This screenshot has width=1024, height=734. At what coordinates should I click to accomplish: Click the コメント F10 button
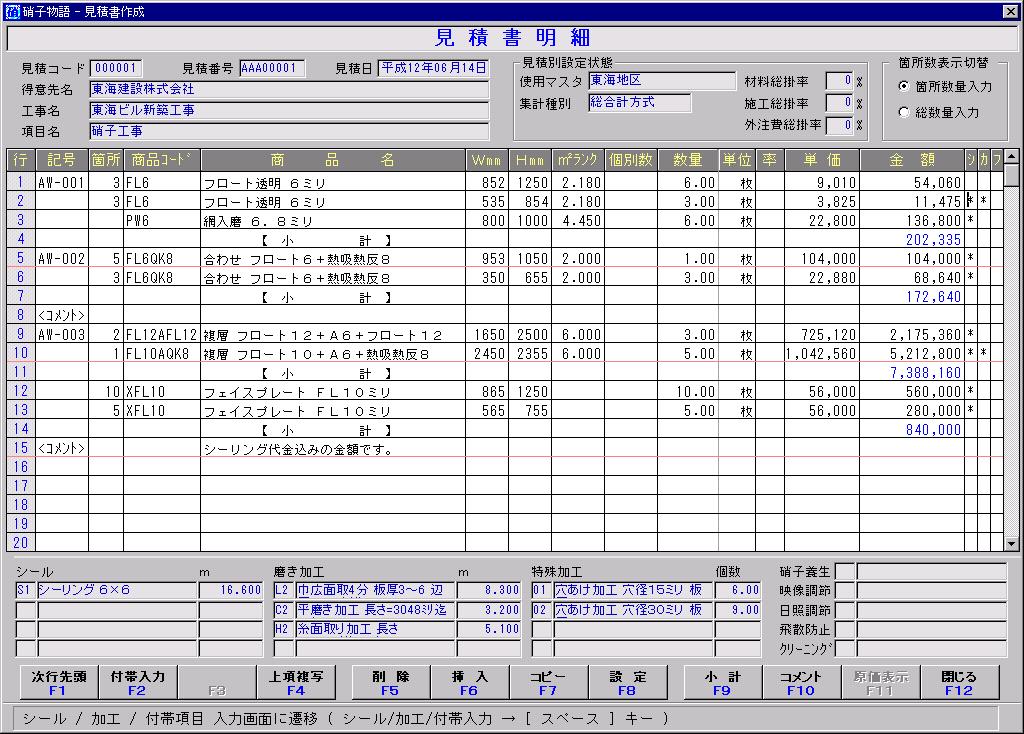click(x=801, y=682)
